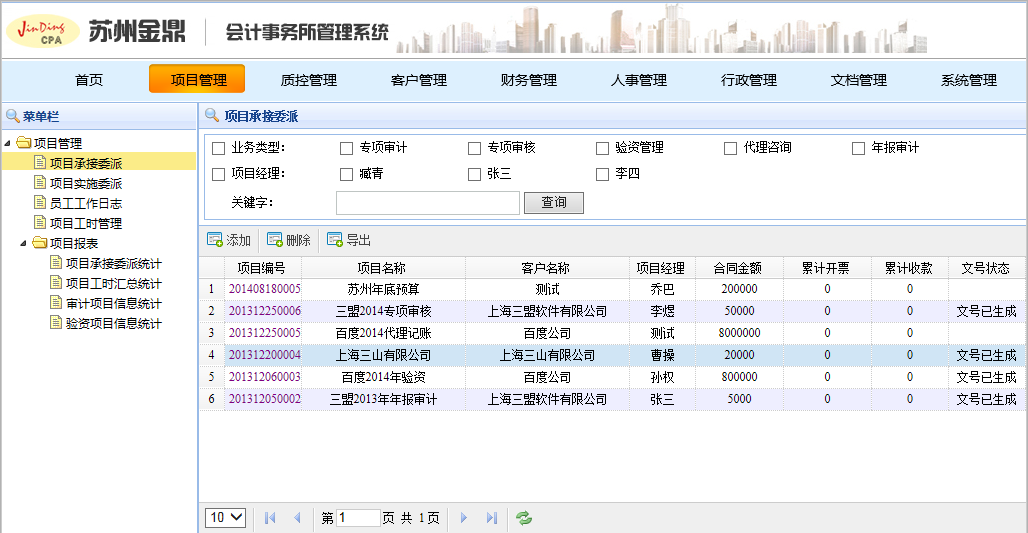
Task: Click the magnifier icon beside 项目承接委派 title
Action: click(212, 115)
